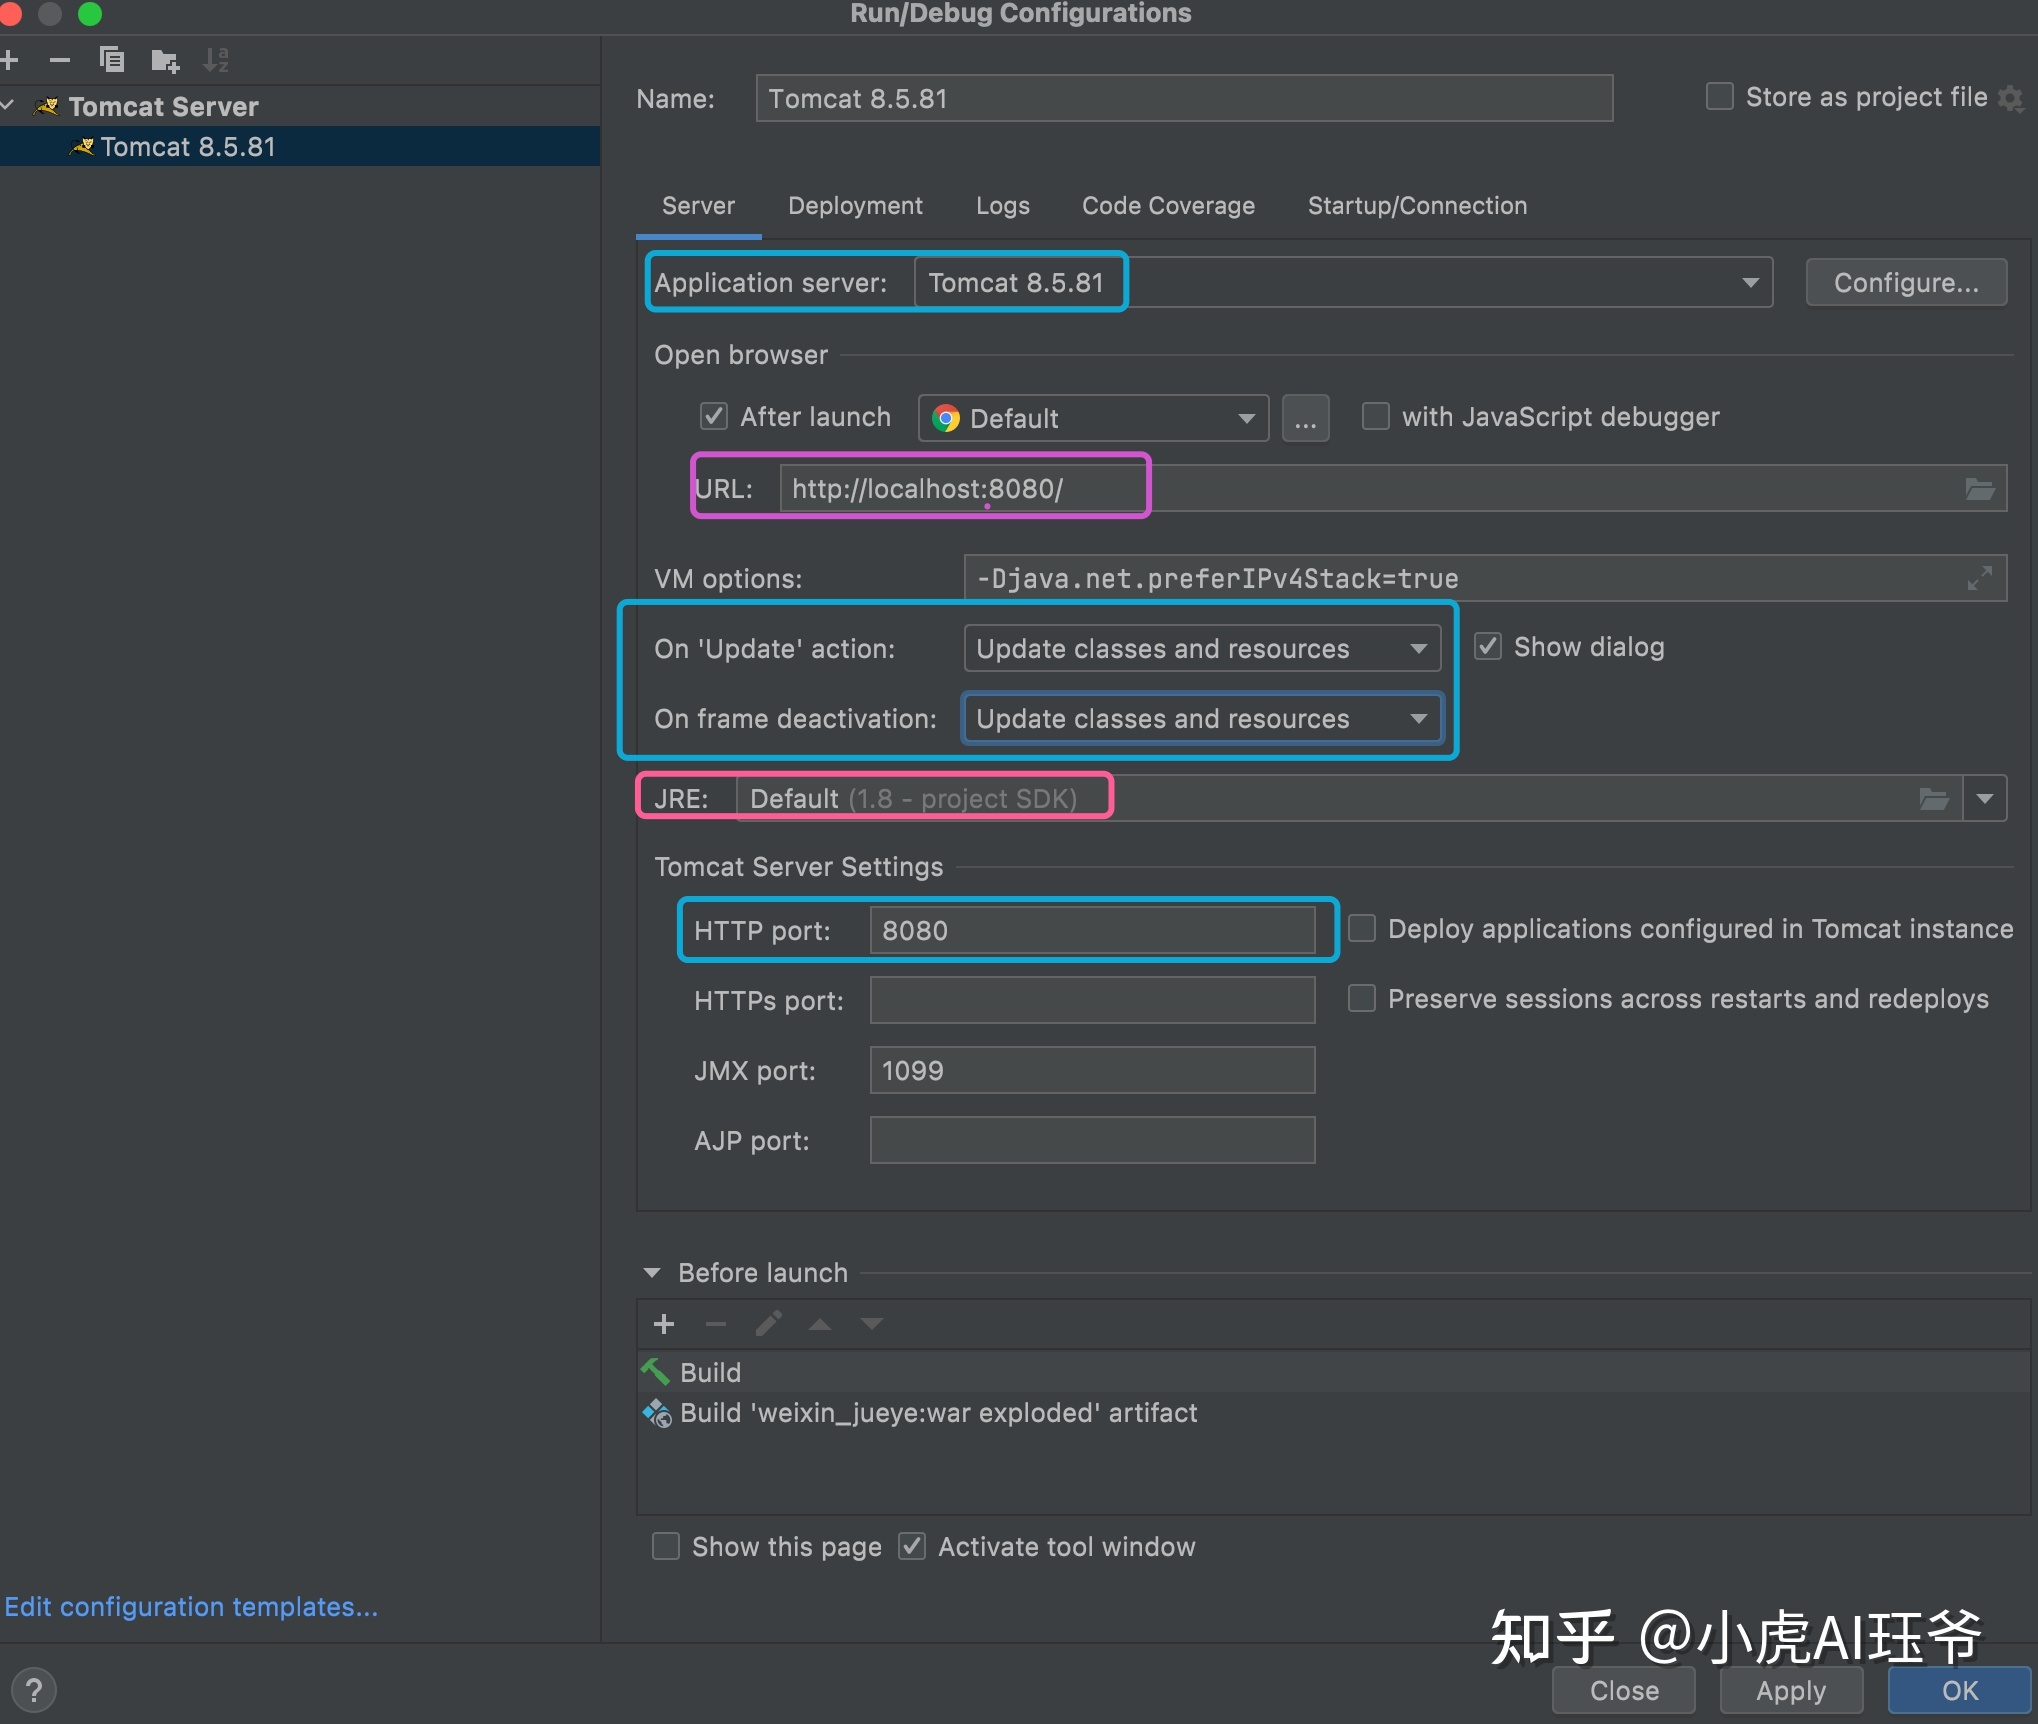
Task: Open On frame deactivation dropdown
Action: 1202,718
